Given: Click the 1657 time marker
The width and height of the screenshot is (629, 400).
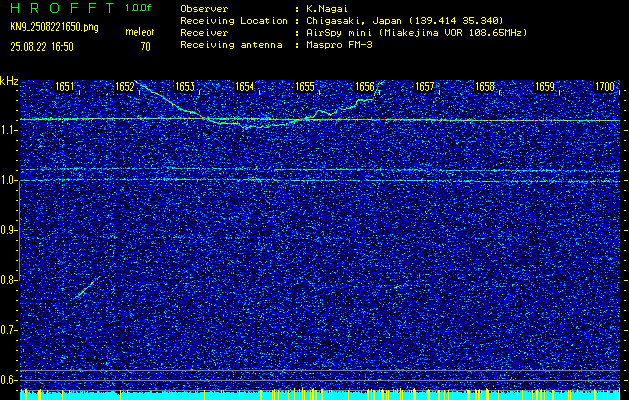Looking at the screenshot, I should tap(425, 87).
